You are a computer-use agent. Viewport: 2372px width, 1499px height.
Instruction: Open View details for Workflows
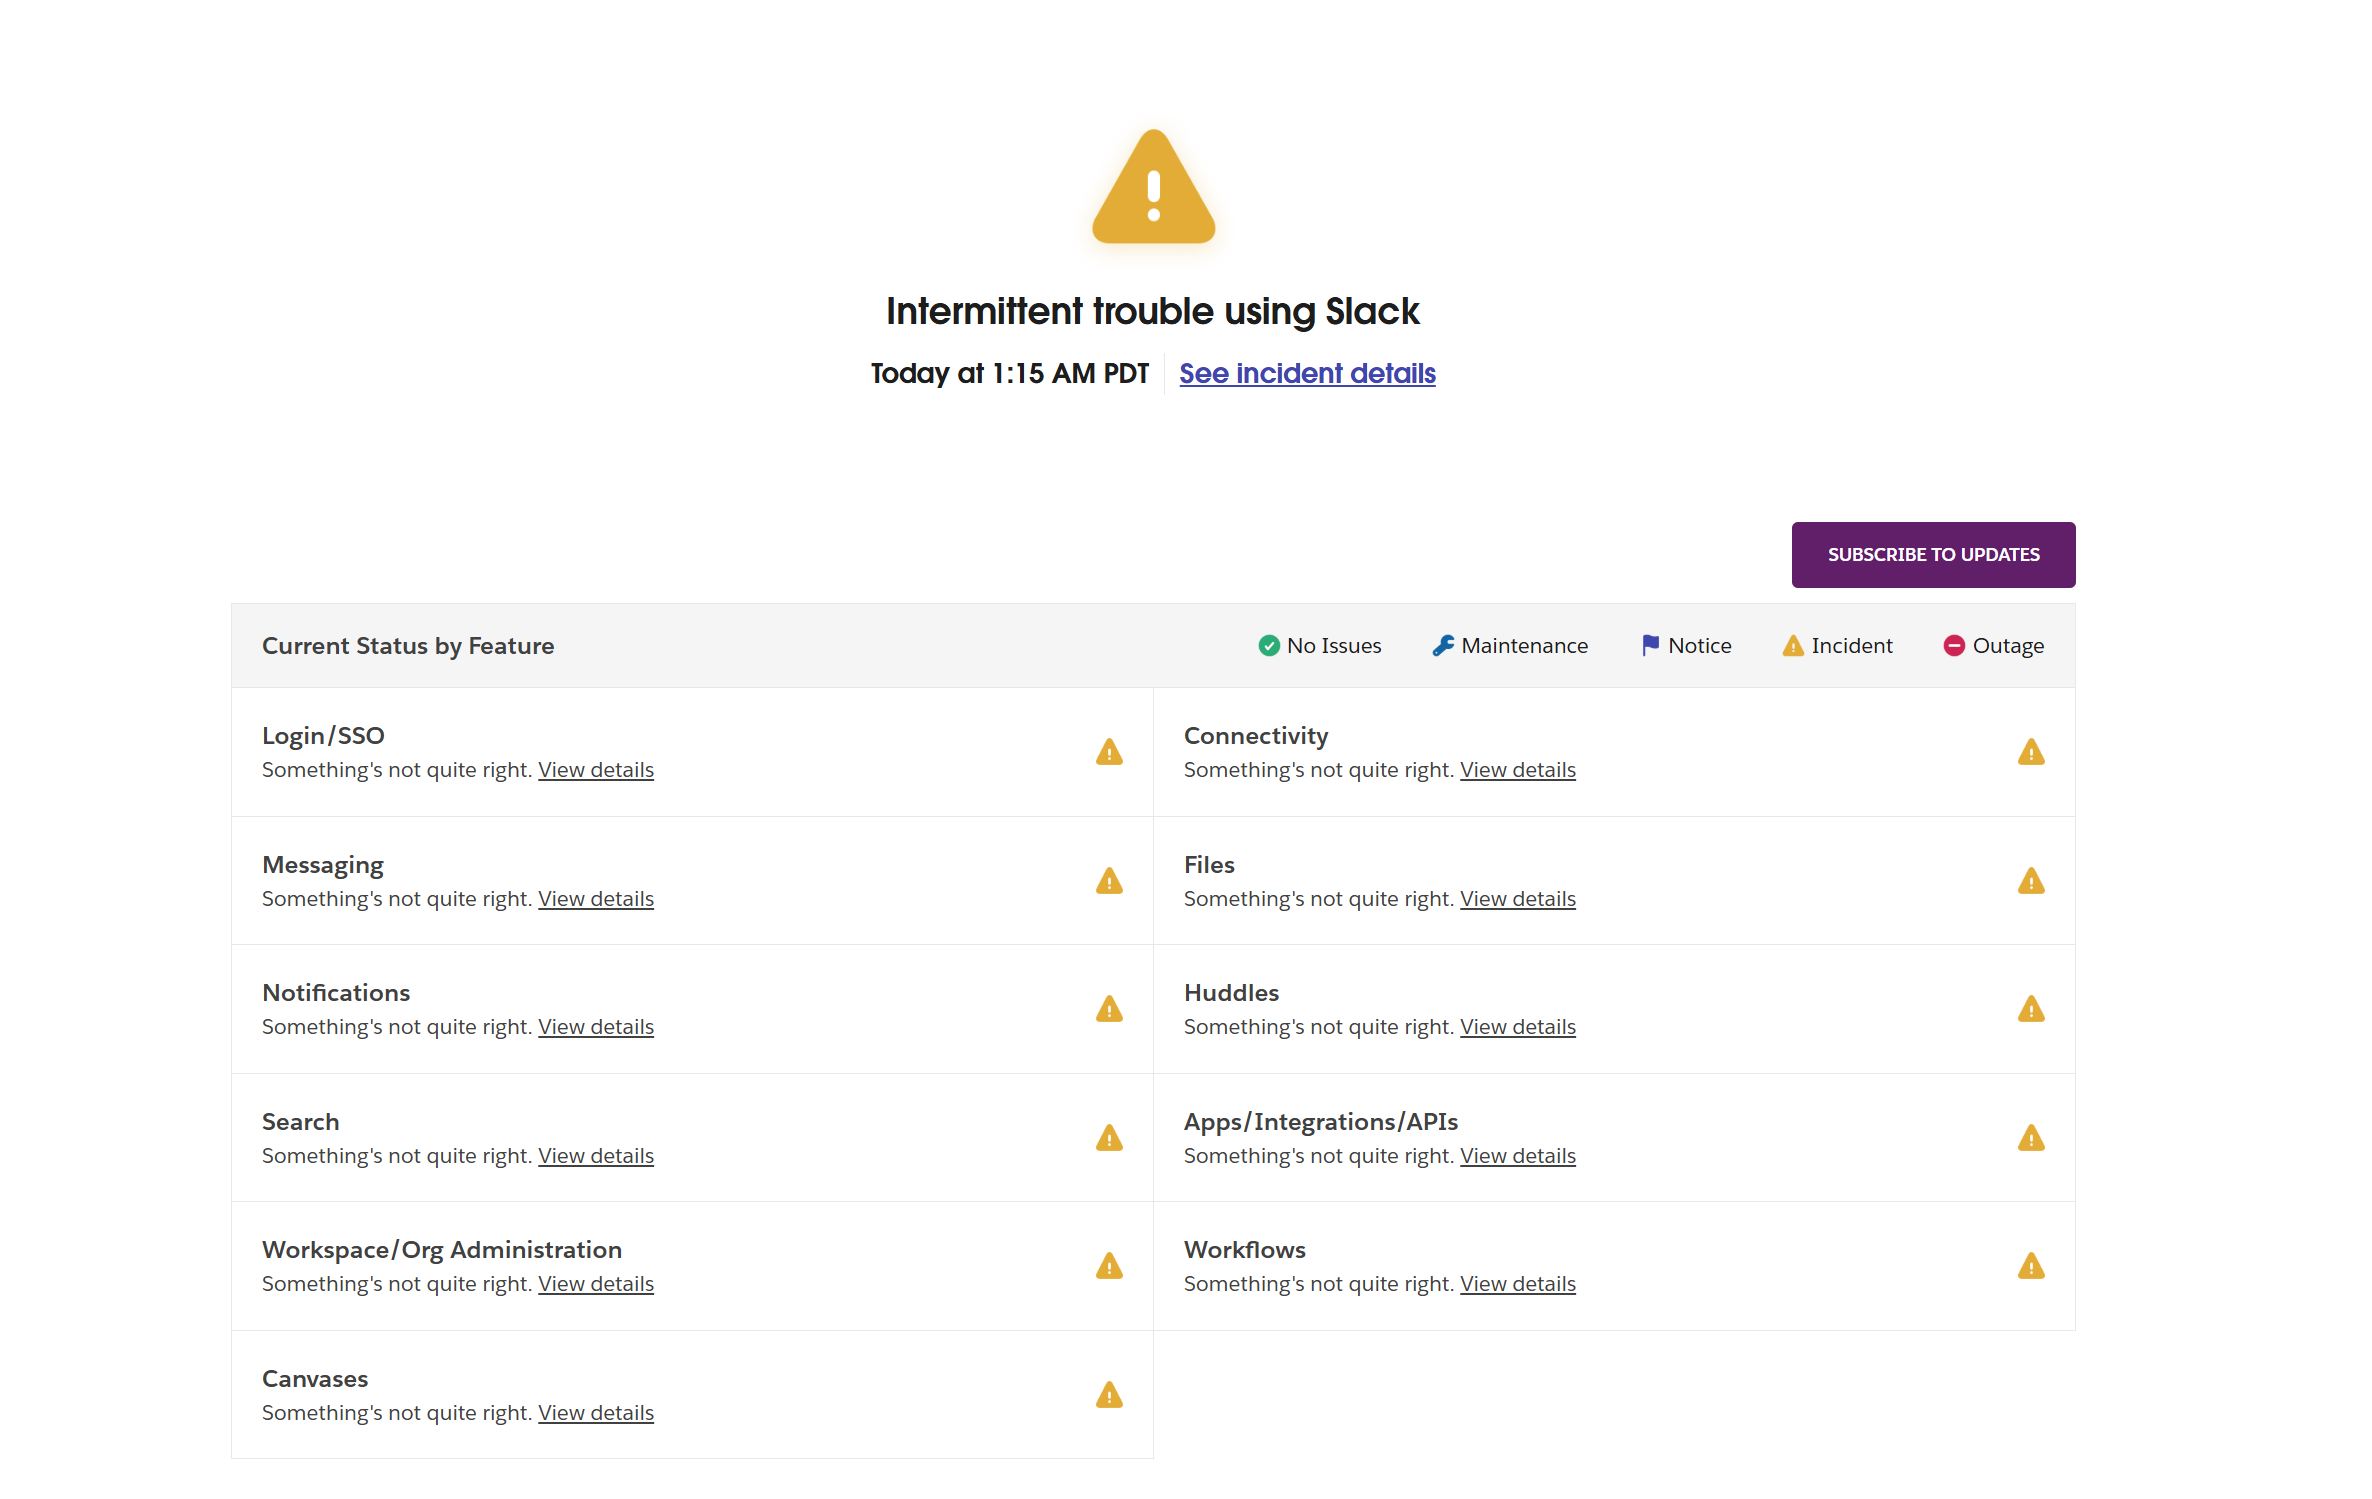(1517, 1283)
